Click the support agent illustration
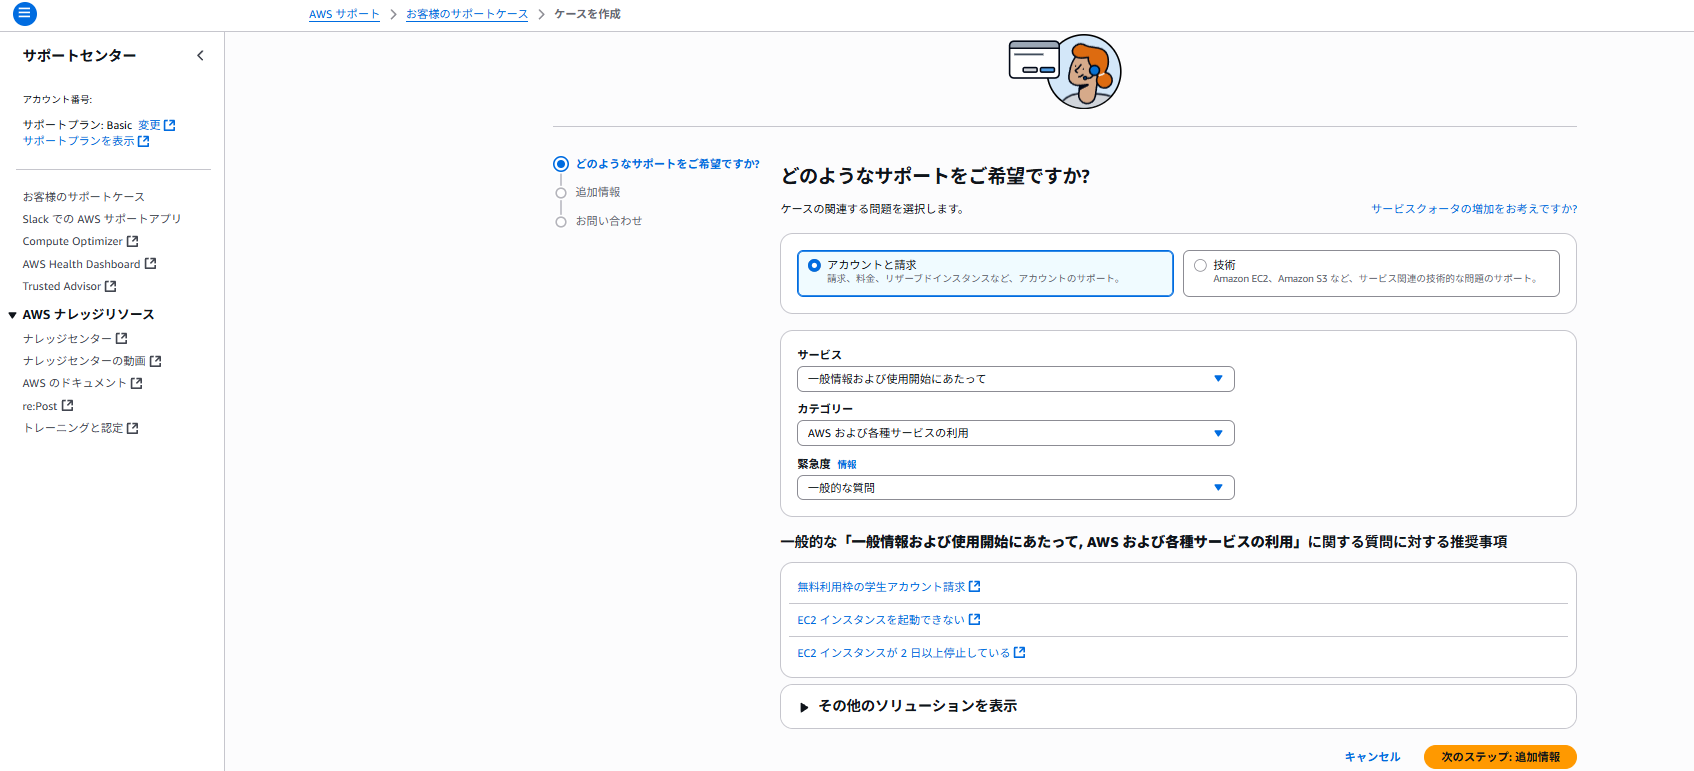This screenshot has width=1694, height=771. pyautogui.click(x=1065, y=71)
